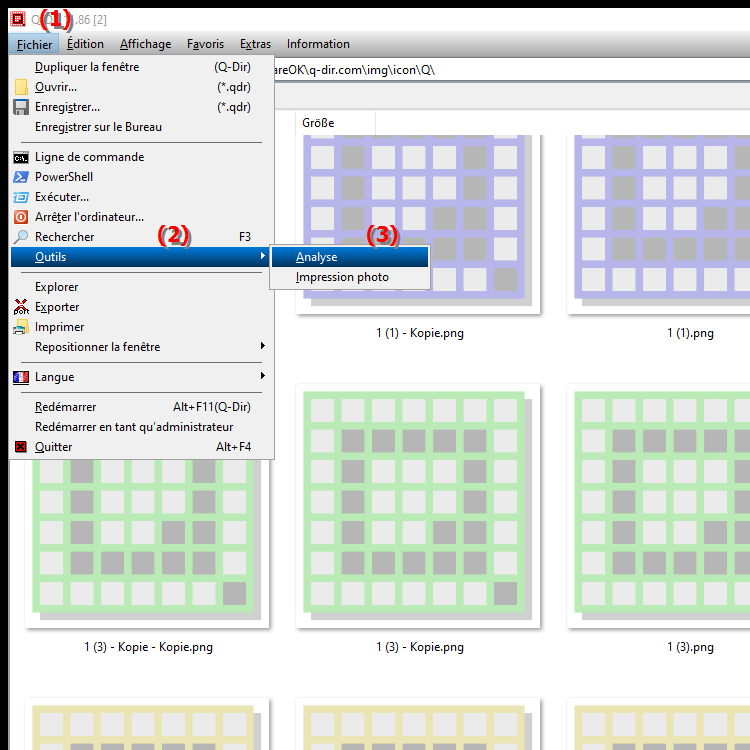Click the Q-Dir application icon in title bar
The width and height of the screenshot is (750, 750).
coord(18,19)
